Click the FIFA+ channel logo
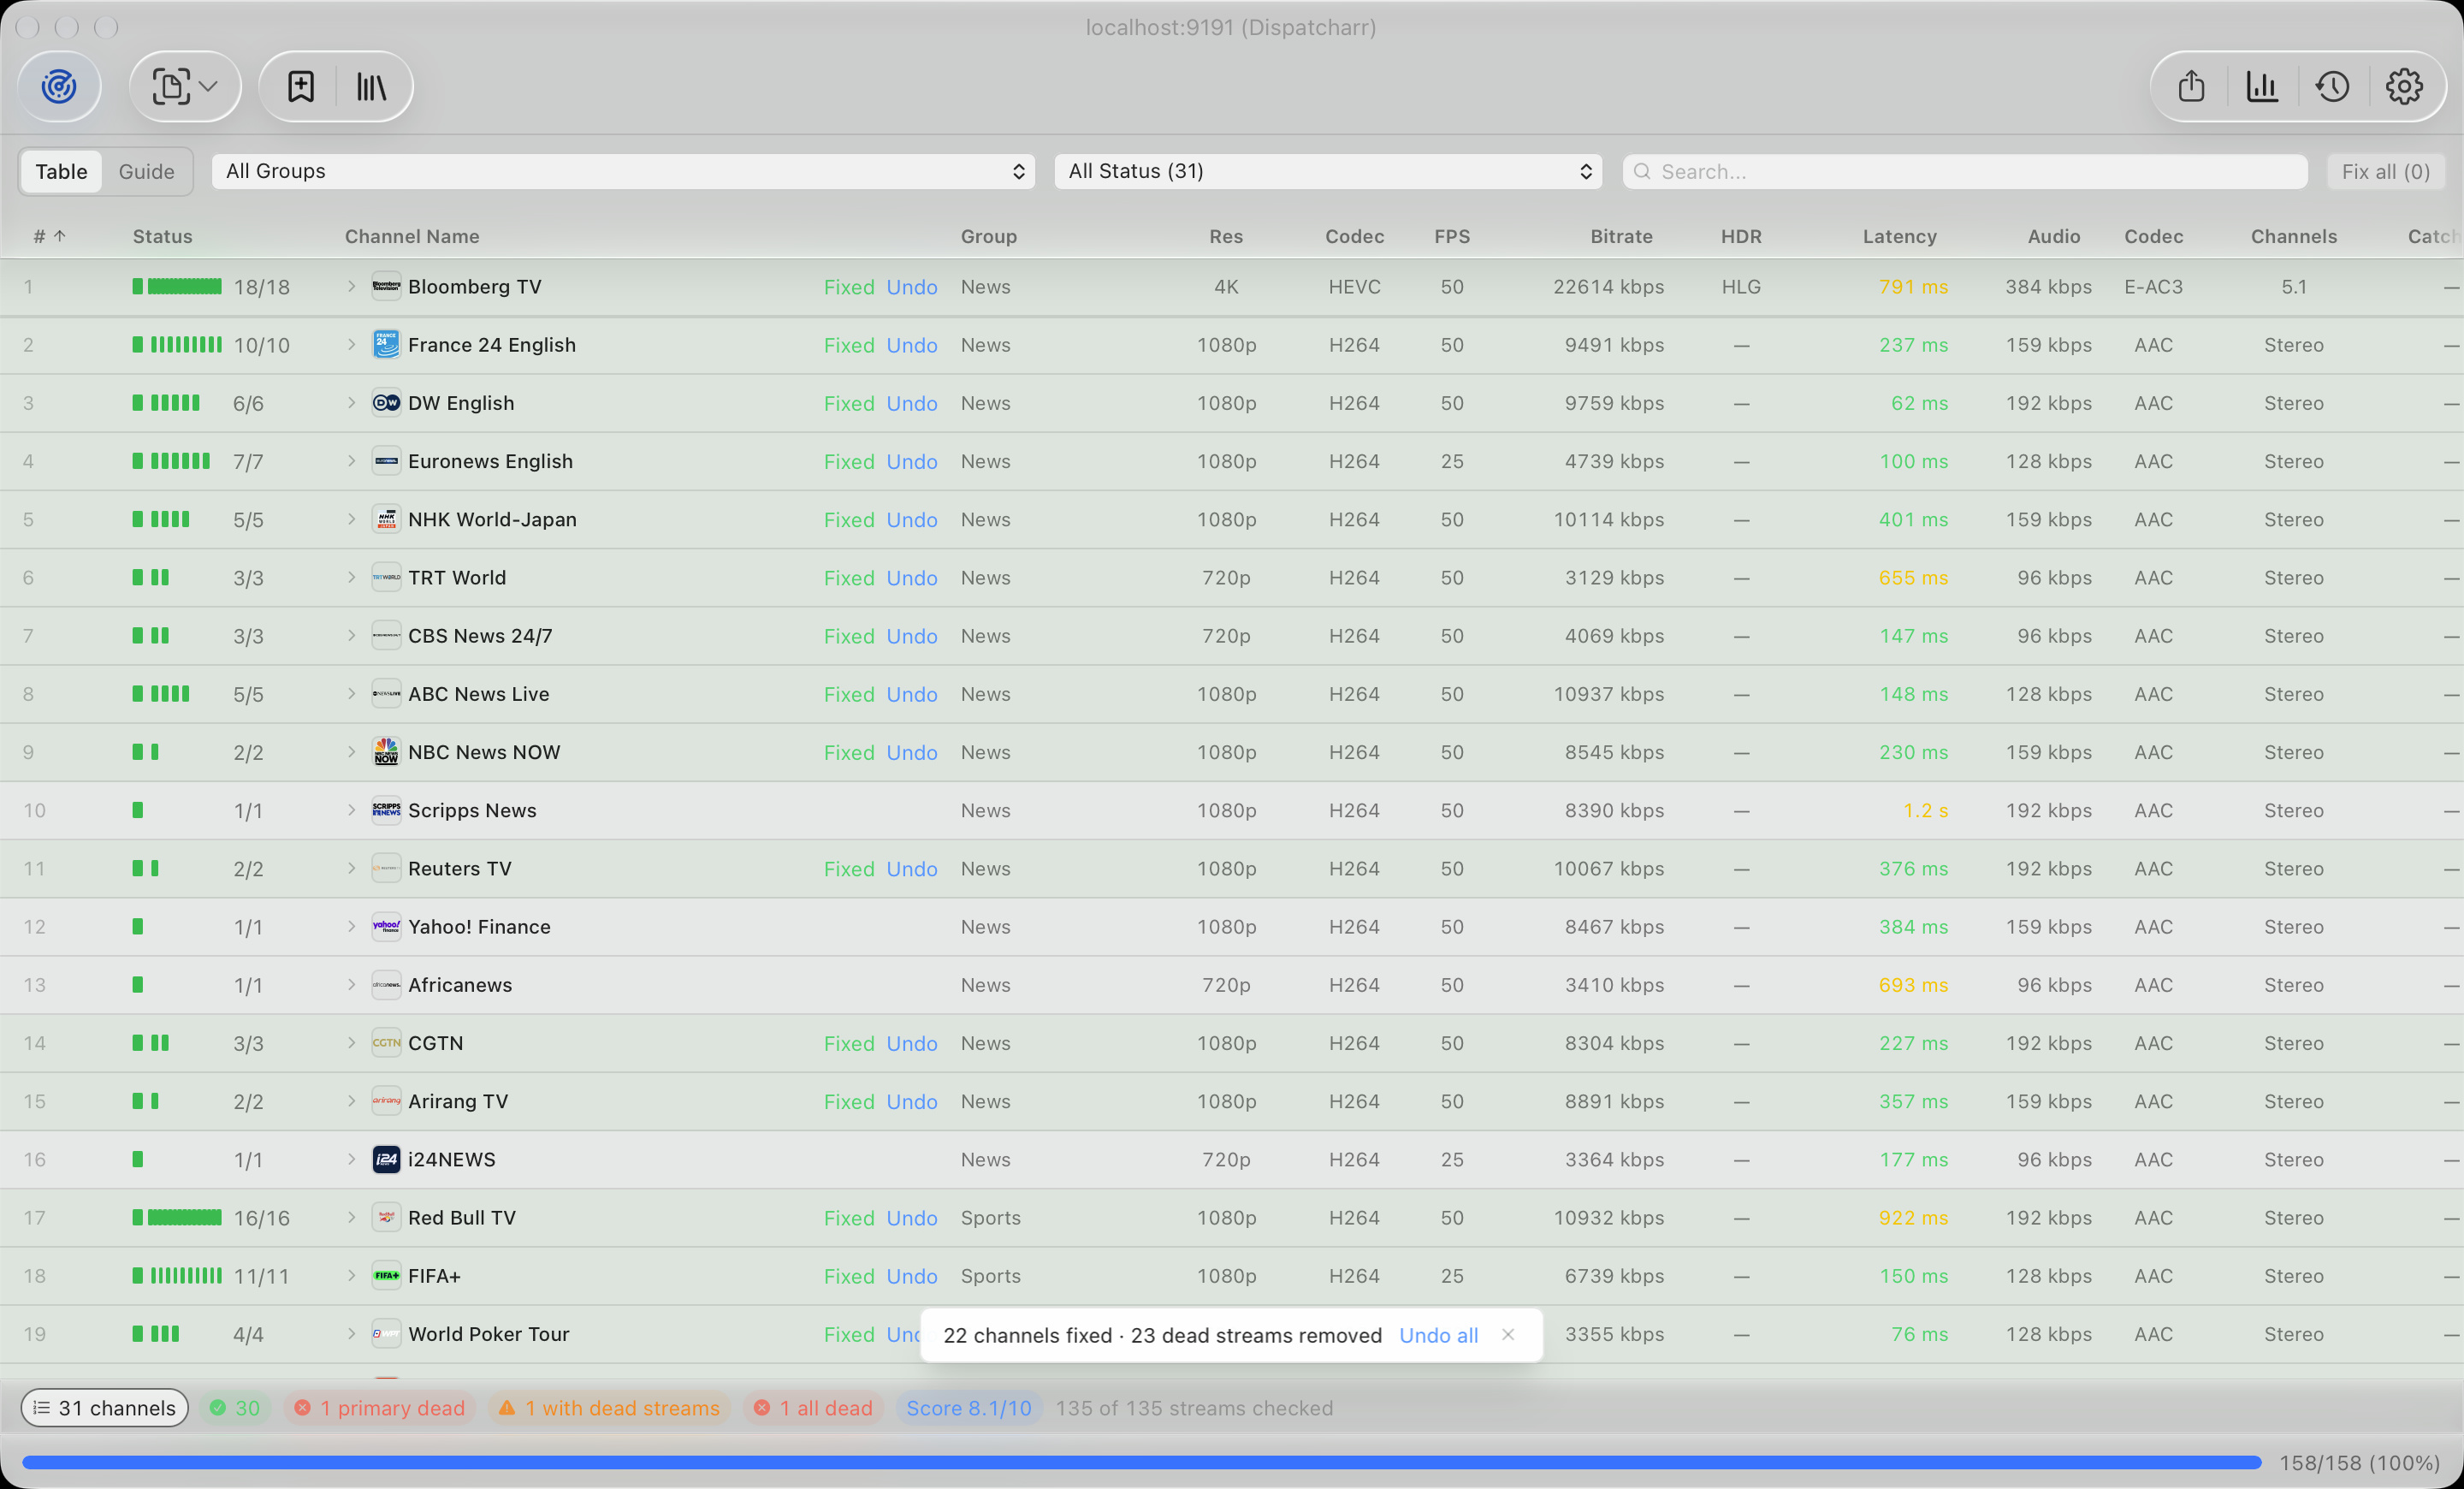 click(x=386, y=1275)
